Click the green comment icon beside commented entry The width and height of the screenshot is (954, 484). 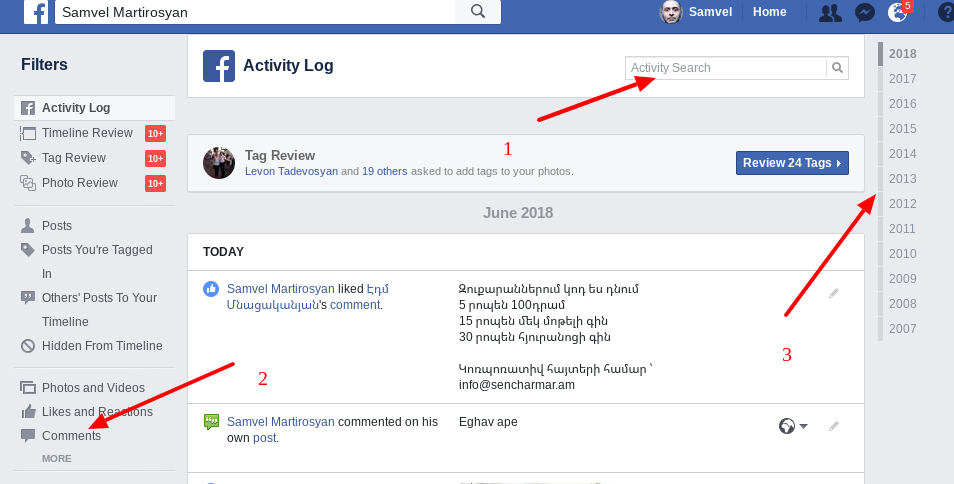click(211, 421)
